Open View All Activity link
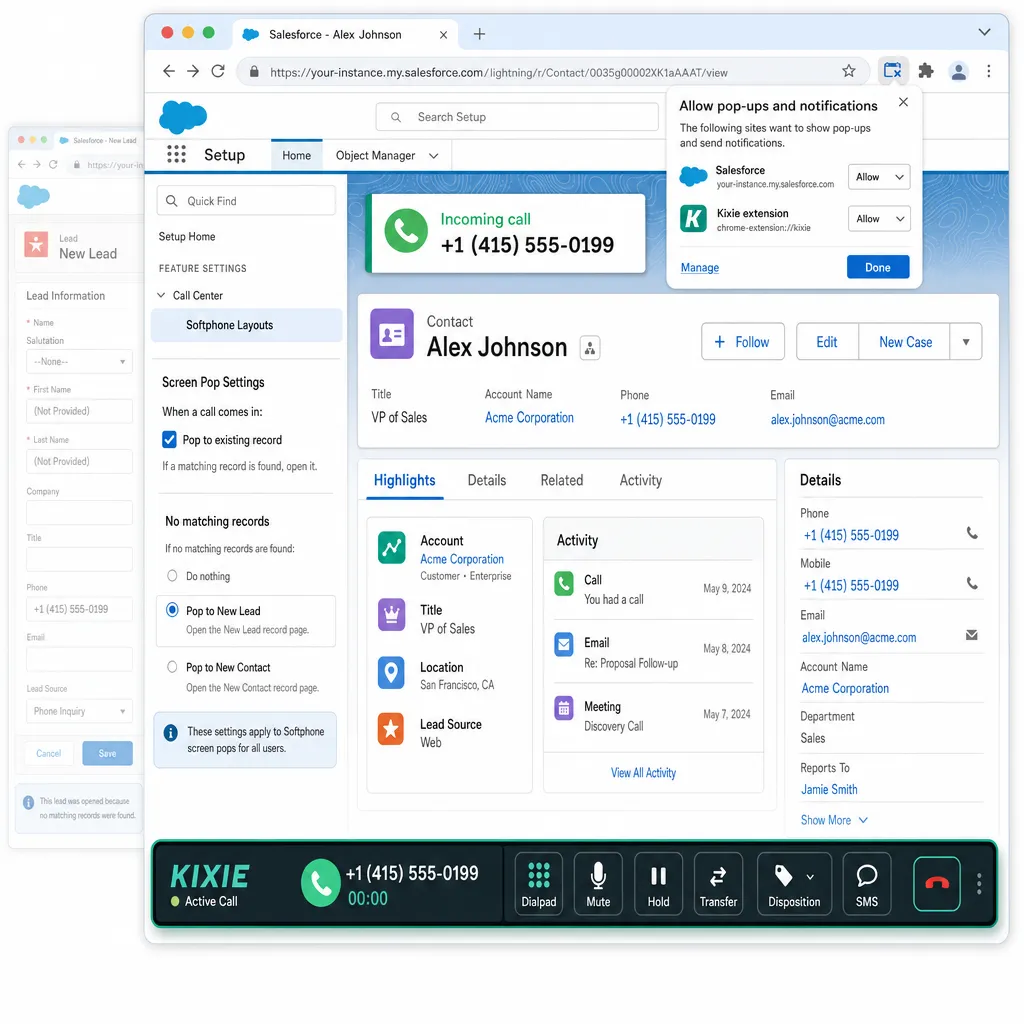Screen dimensions: 1024x1024 [x=643, y=773]
